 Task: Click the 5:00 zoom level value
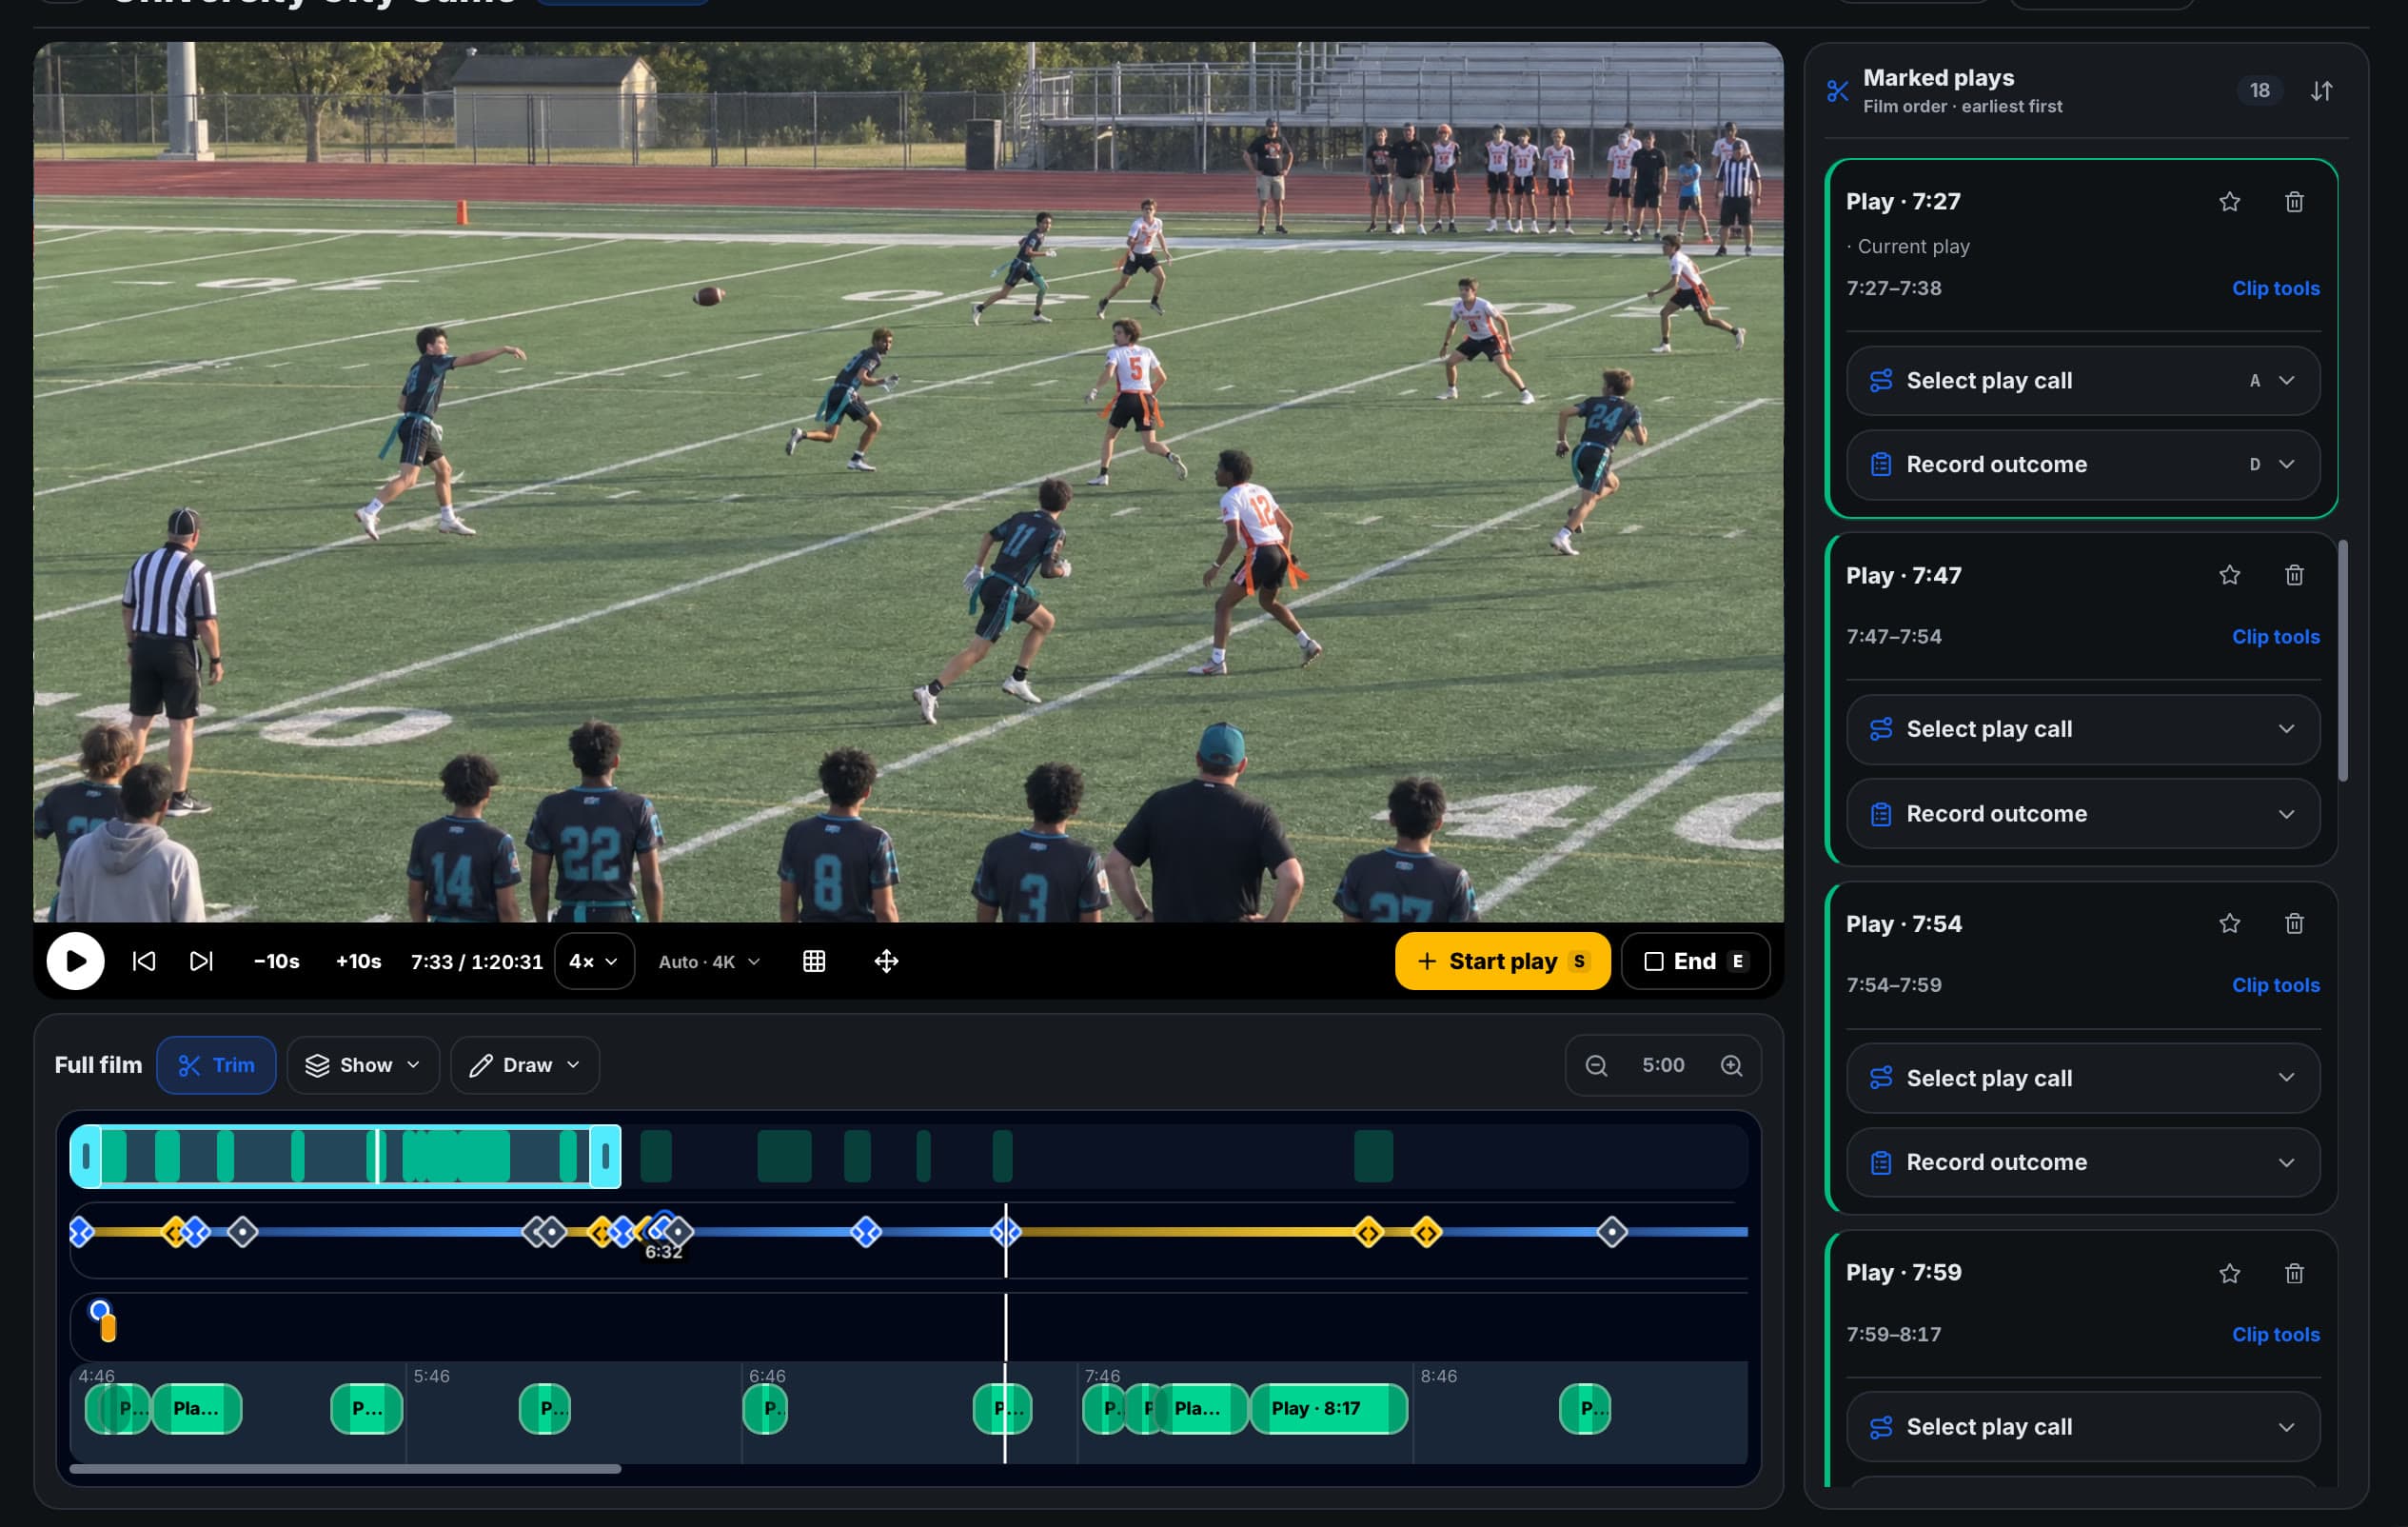pos(1662,1065)
